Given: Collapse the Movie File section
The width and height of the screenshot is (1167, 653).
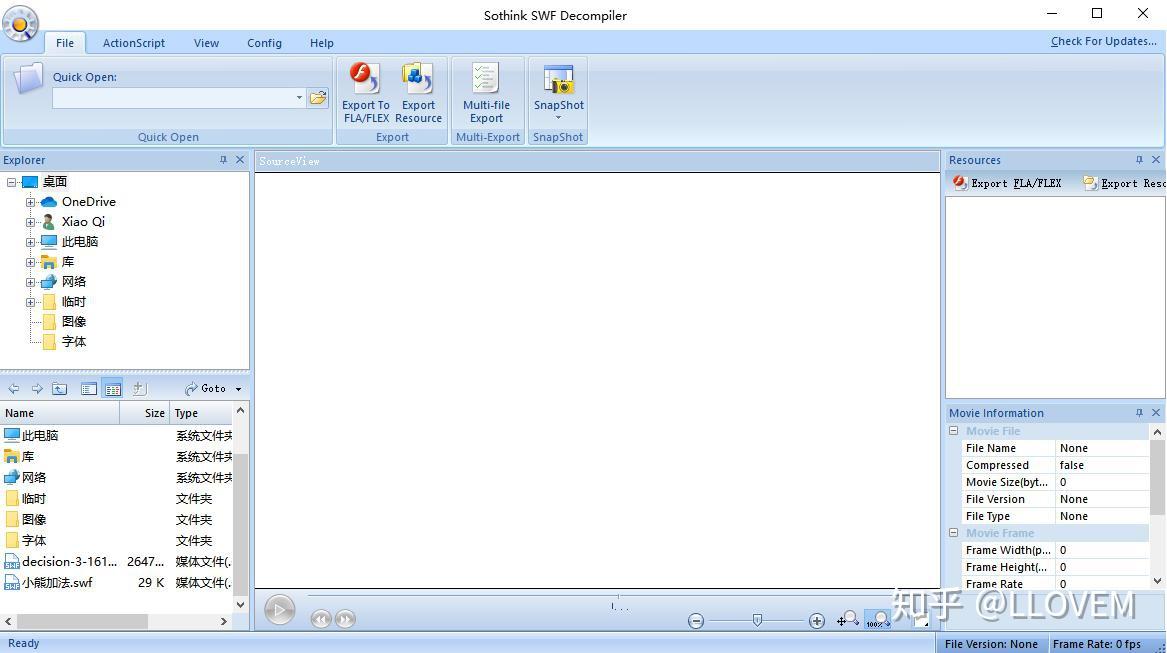Looking at the screenshot, I should click(x=953, y=431).
